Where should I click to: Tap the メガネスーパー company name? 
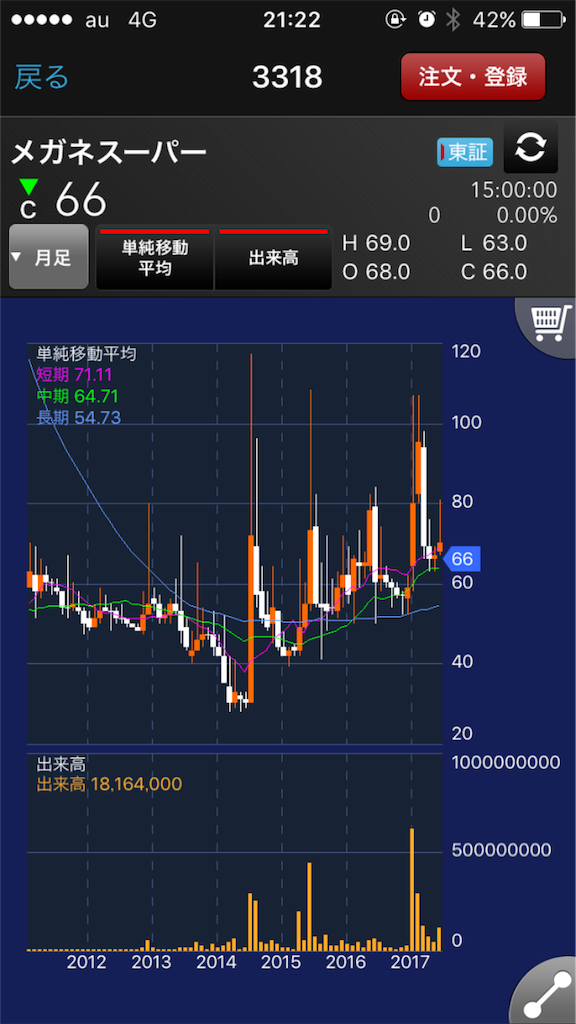pyautogui.click(x=109, y=153)
